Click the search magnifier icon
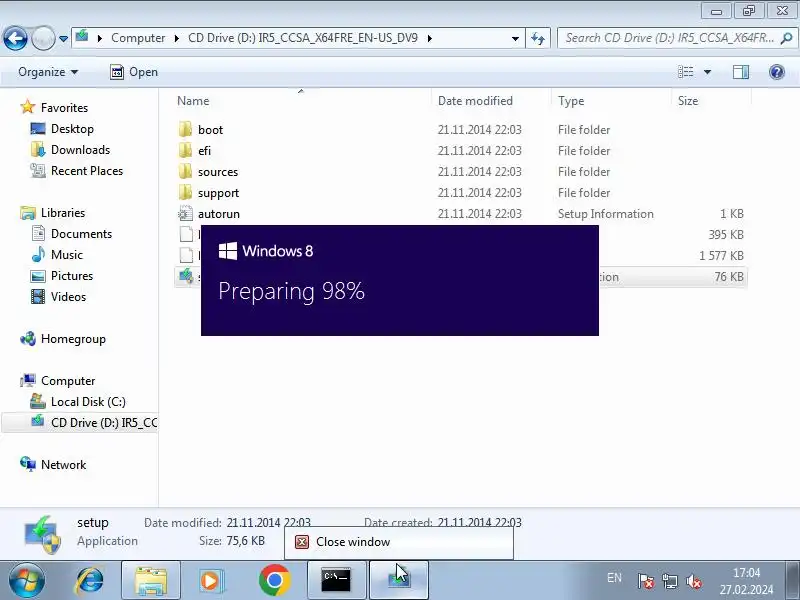 [787, 38]
